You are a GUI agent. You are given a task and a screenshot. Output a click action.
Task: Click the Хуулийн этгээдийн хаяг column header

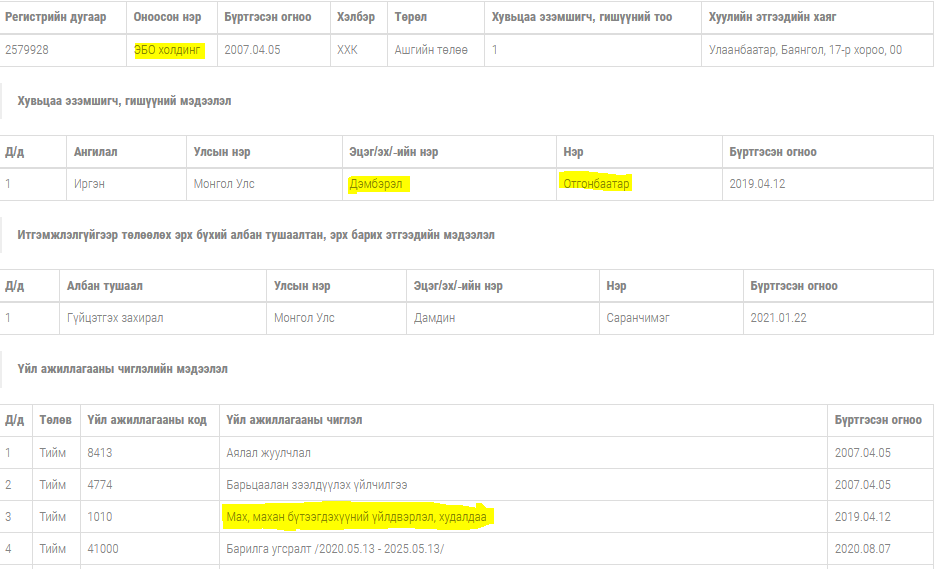click(772, 17)
